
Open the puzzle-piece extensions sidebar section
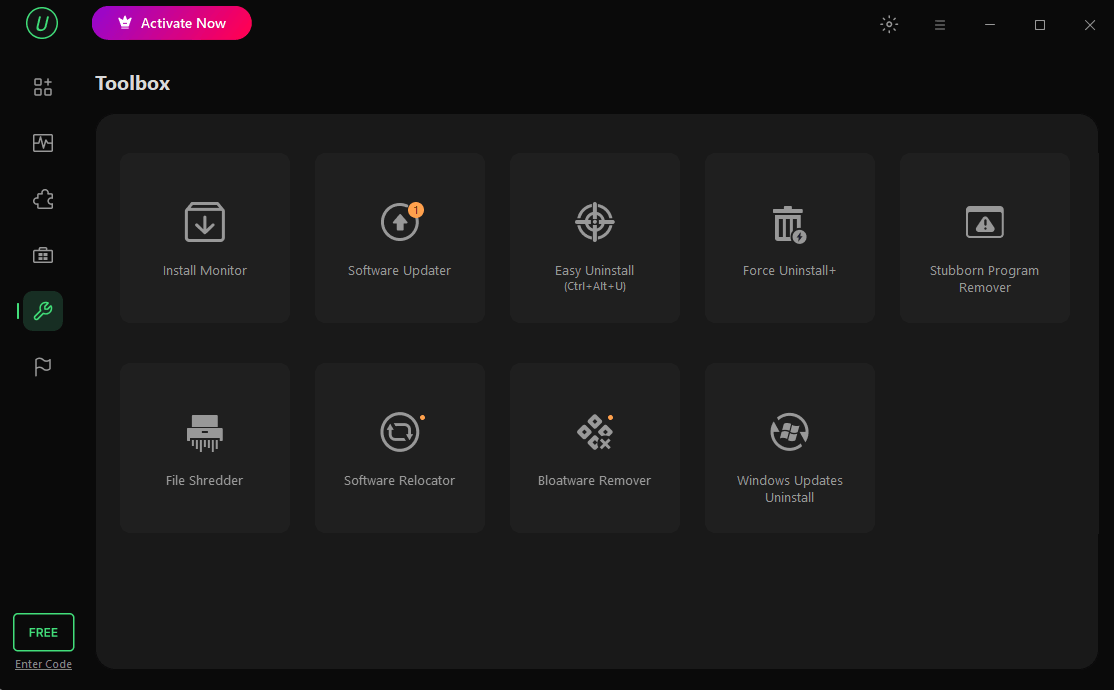[x=43, y=199]
